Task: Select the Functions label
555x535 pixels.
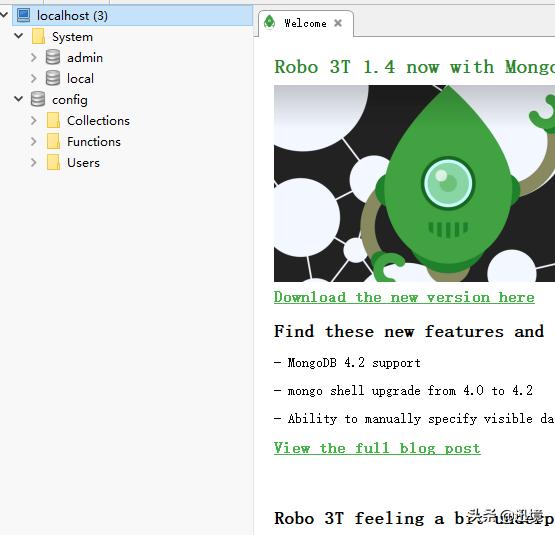Action: pyautogui.click(x=94, y=142)
